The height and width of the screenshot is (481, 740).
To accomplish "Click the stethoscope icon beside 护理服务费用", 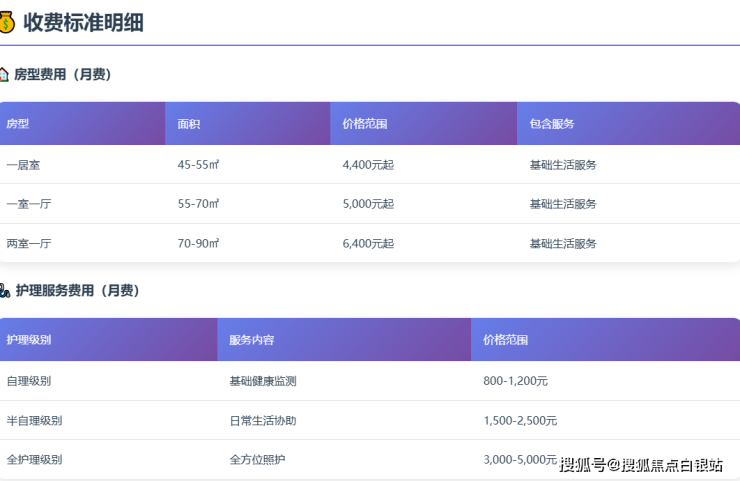I will click(4, 291).
